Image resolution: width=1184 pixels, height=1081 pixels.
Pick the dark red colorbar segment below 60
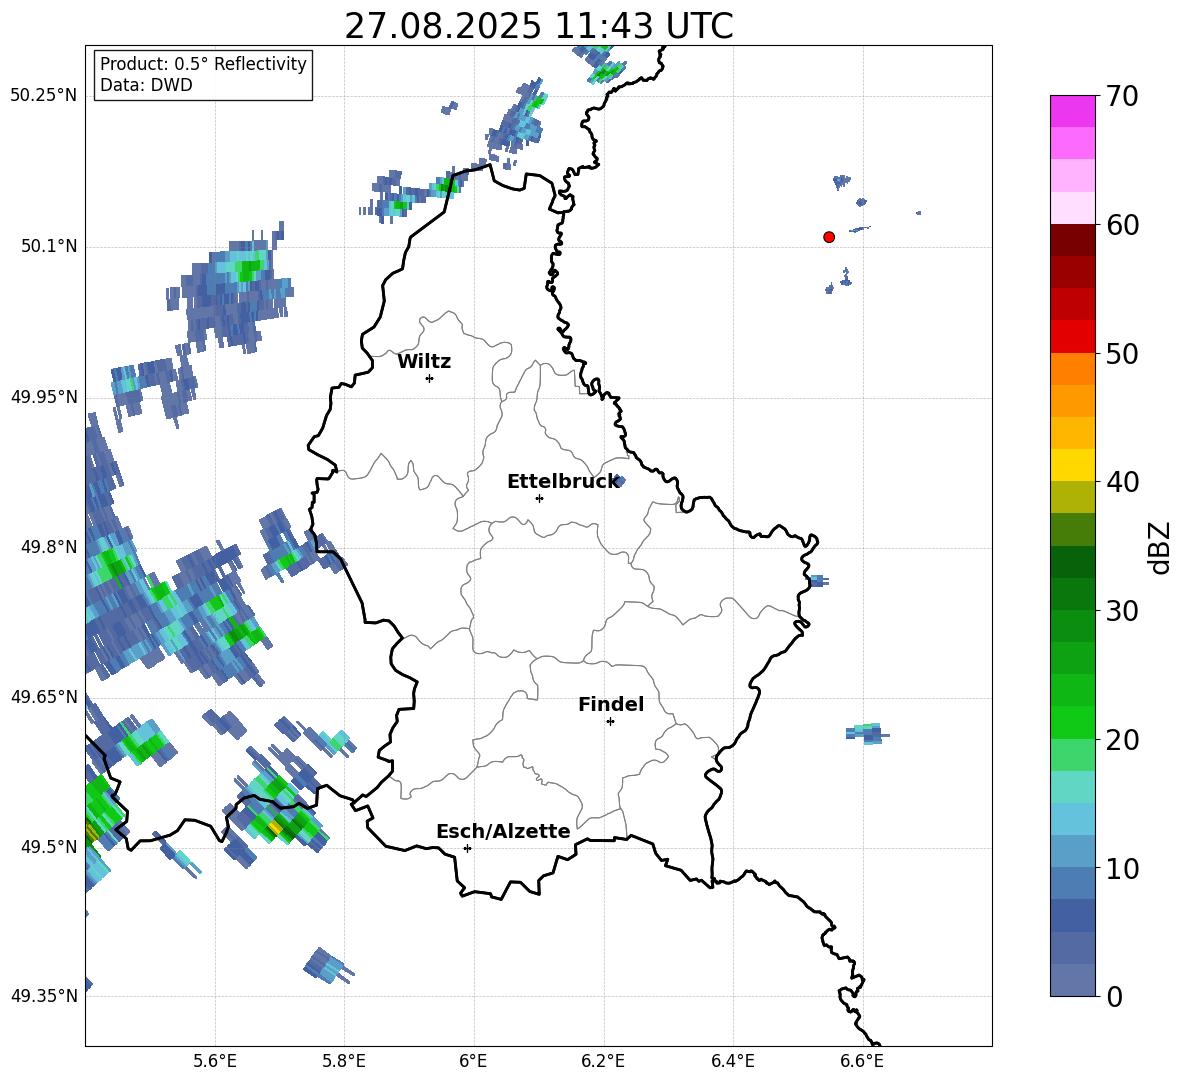[x=1073, y=240]
